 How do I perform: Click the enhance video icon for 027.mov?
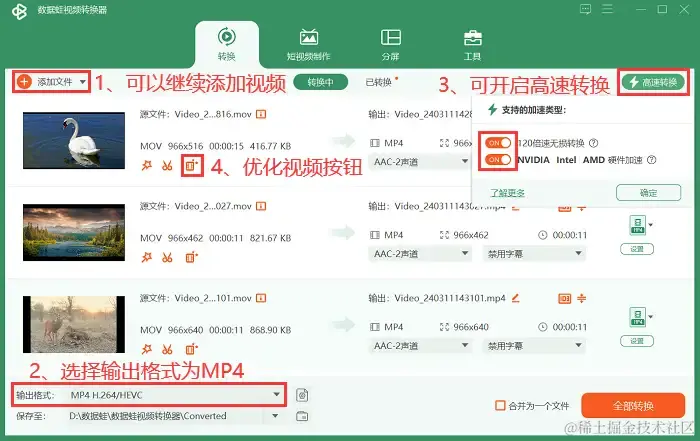[x=192, y=258]
